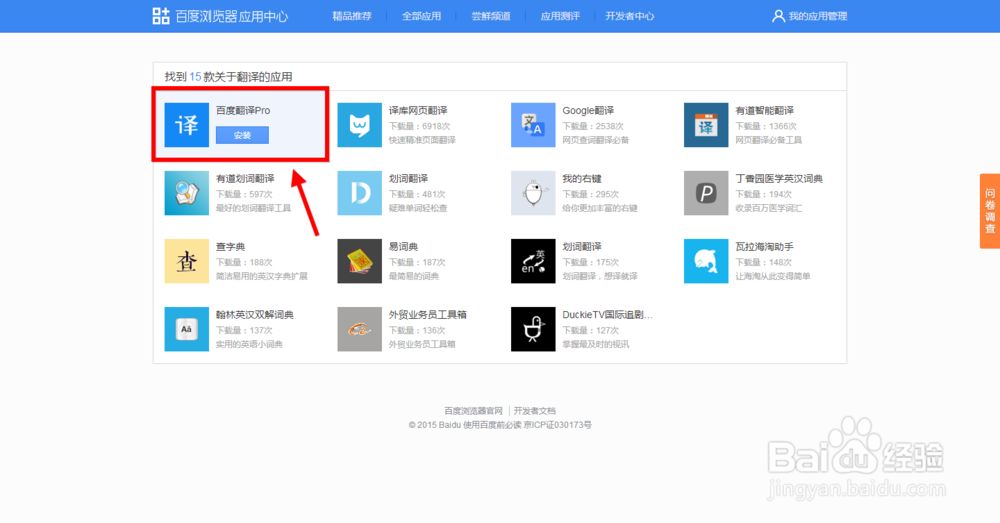The image size is (1000, 523).
Task: Open the 外贸业务员工具箱 app icon
Action: (x=360, y=329)
